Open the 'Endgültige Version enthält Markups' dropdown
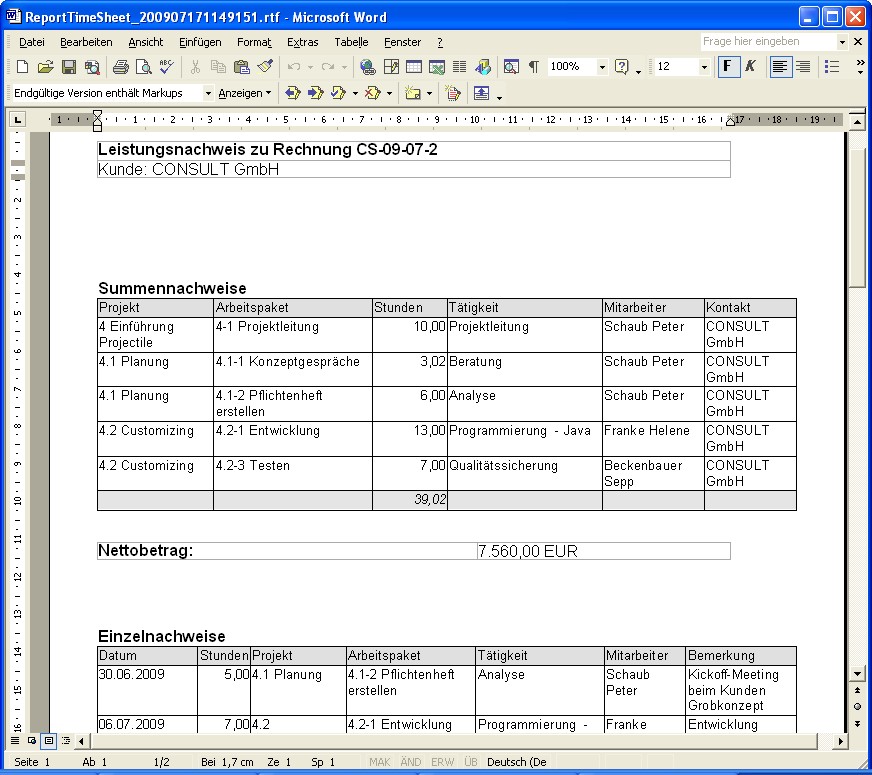The width and height of the screenshot is (872, 775). [x=208, y=93]
